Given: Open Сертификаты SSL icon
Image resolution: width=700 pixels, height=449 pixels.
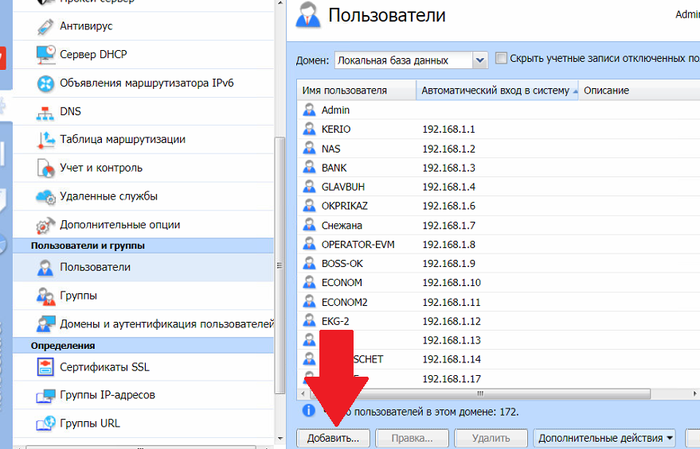Looking at the screenshot, I should pos(45,367).
